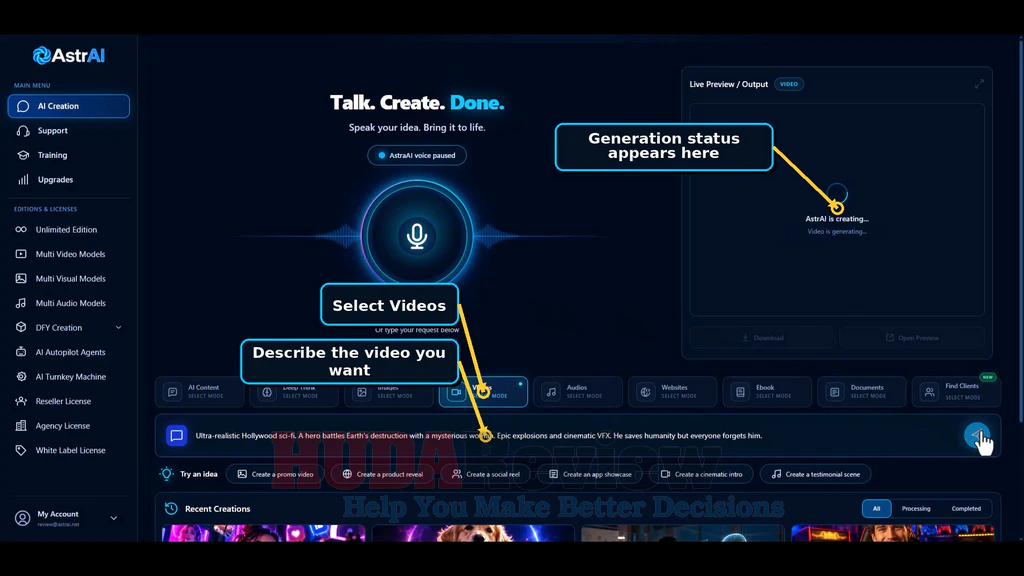Click the Multi Video Models icon
1024x576 pixels.
21,254
